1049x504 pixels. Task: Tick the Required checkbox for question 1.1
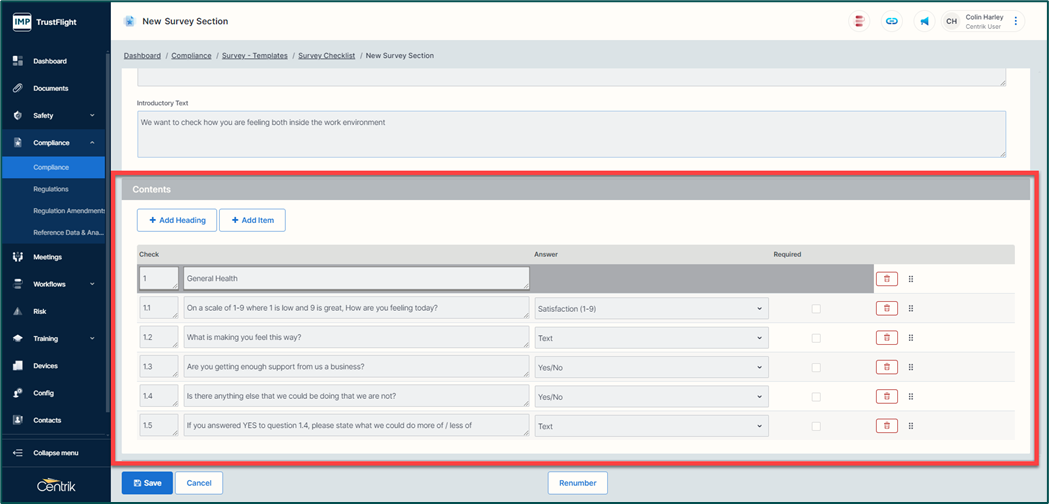click(x=816, y=309)
